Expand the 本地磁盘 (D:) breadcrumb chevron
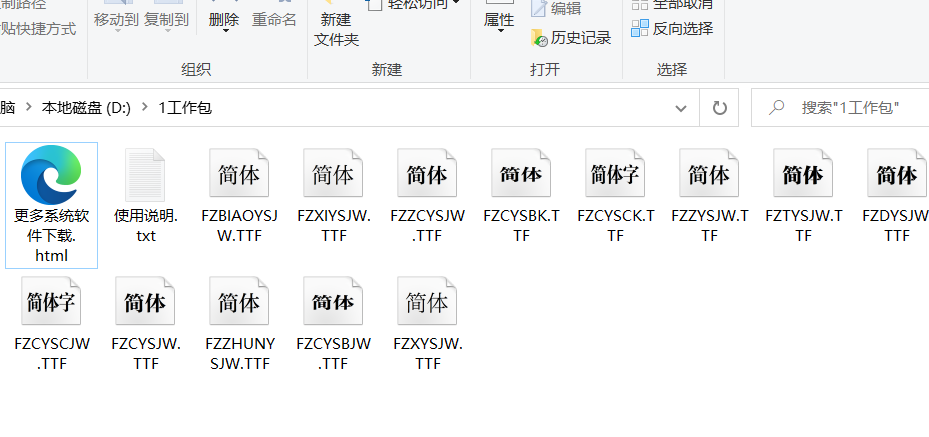Viewport: 929px width, 437px height. (x=146, y=108)
